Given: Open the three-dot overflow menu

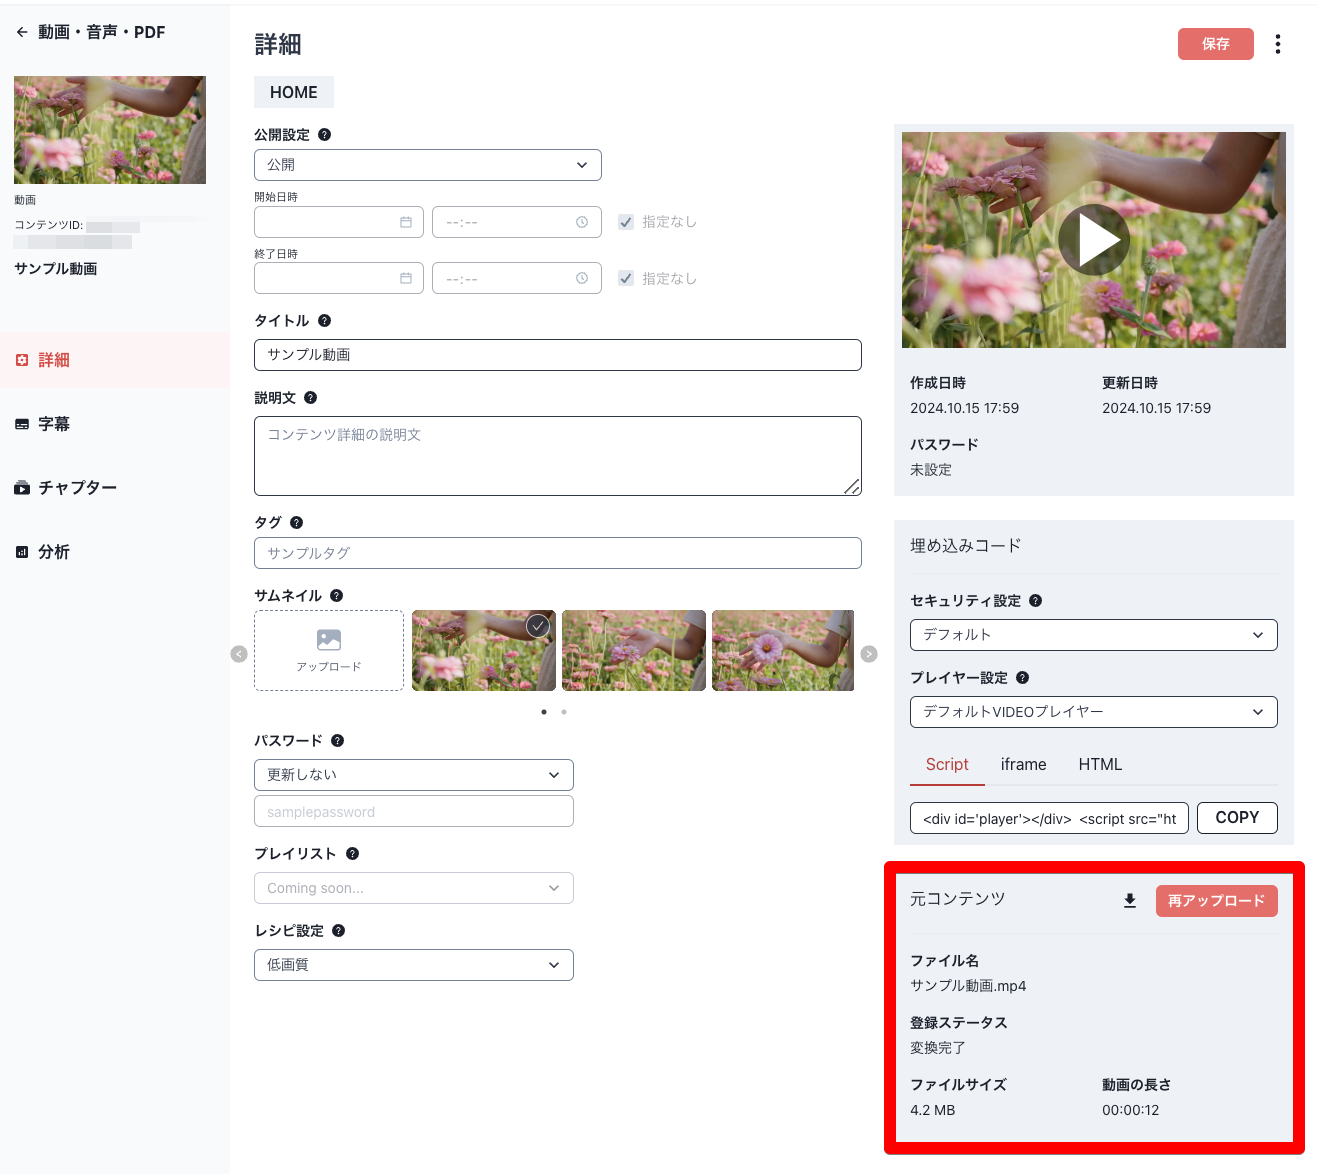Looking at the screenshot, I should pos(1278,43).
